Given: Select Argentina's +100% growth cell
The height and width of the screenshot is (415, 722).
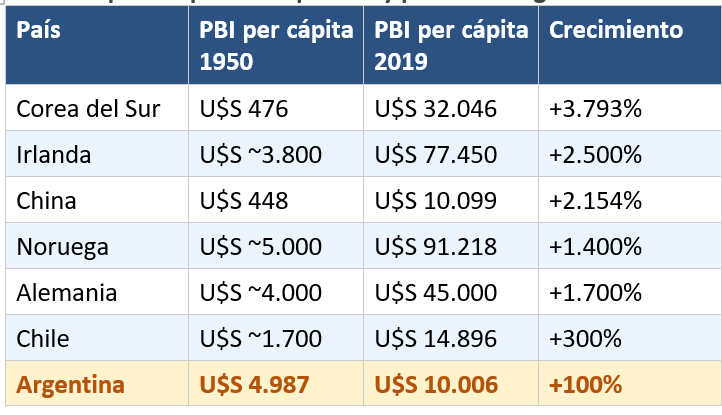Looking at the screenshot, I should (586, 384).
